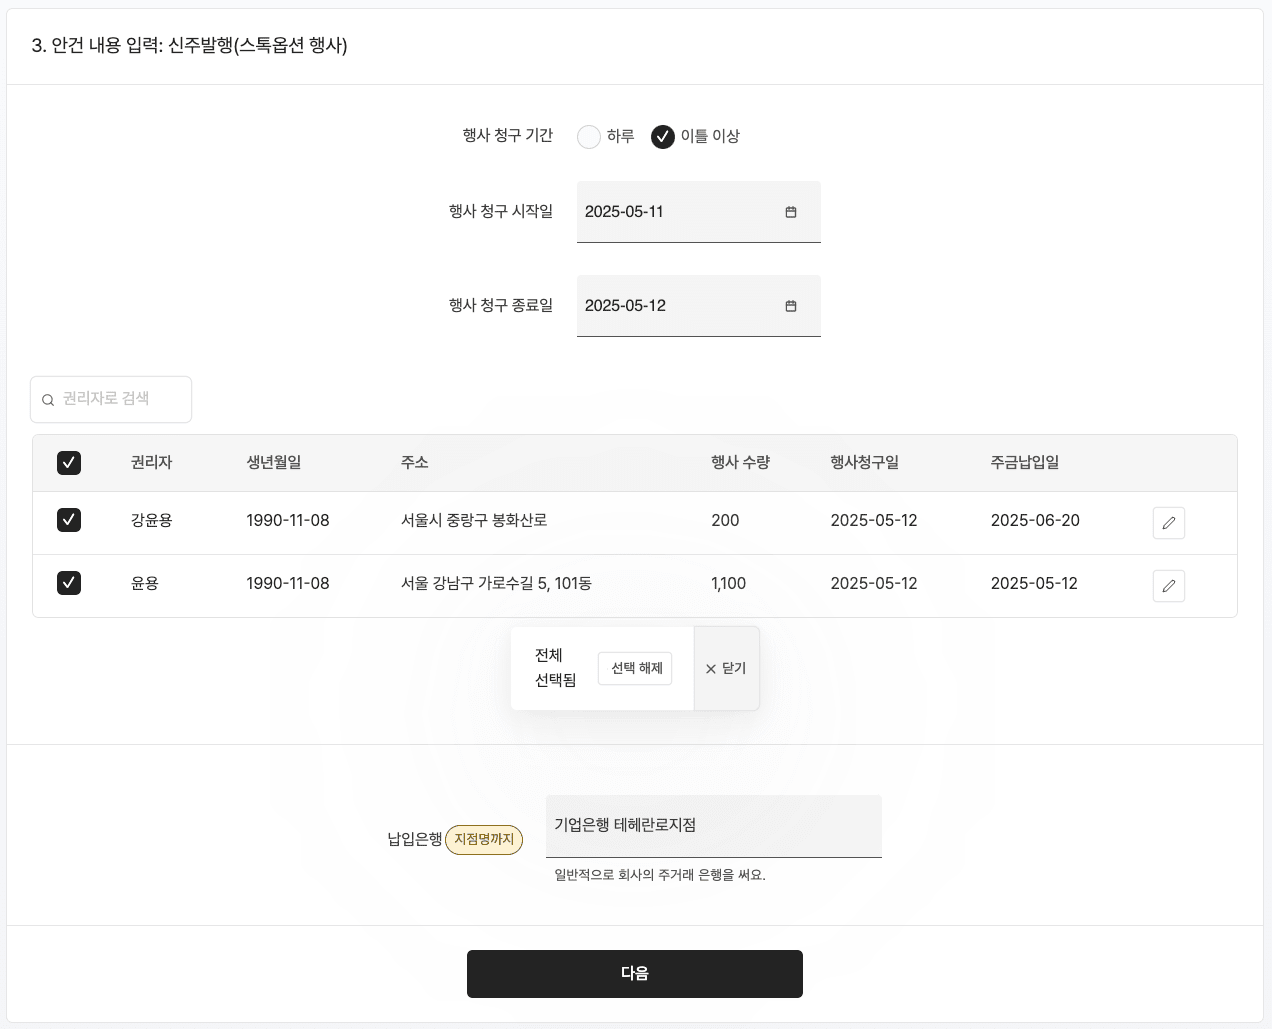Click the 행사 청구 기간 label

click(x=508, y=136)
